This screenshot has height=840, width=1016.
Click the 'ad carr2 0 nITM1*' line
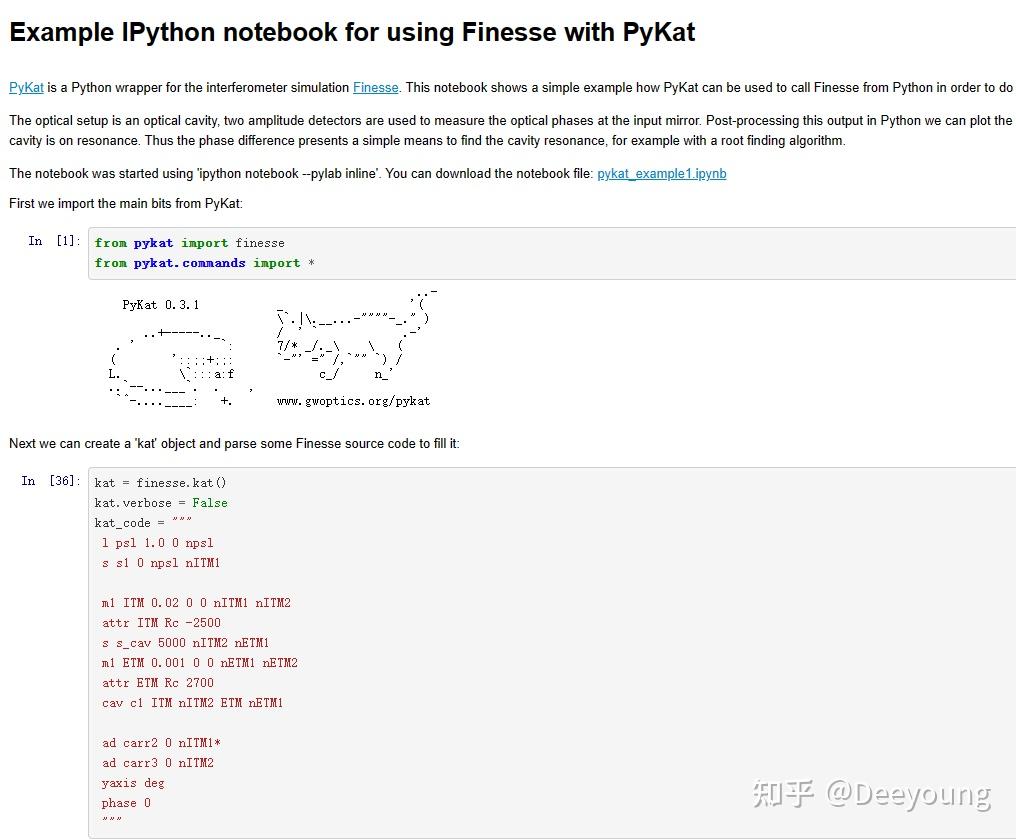pyautogui.click(x=161, y=743)
